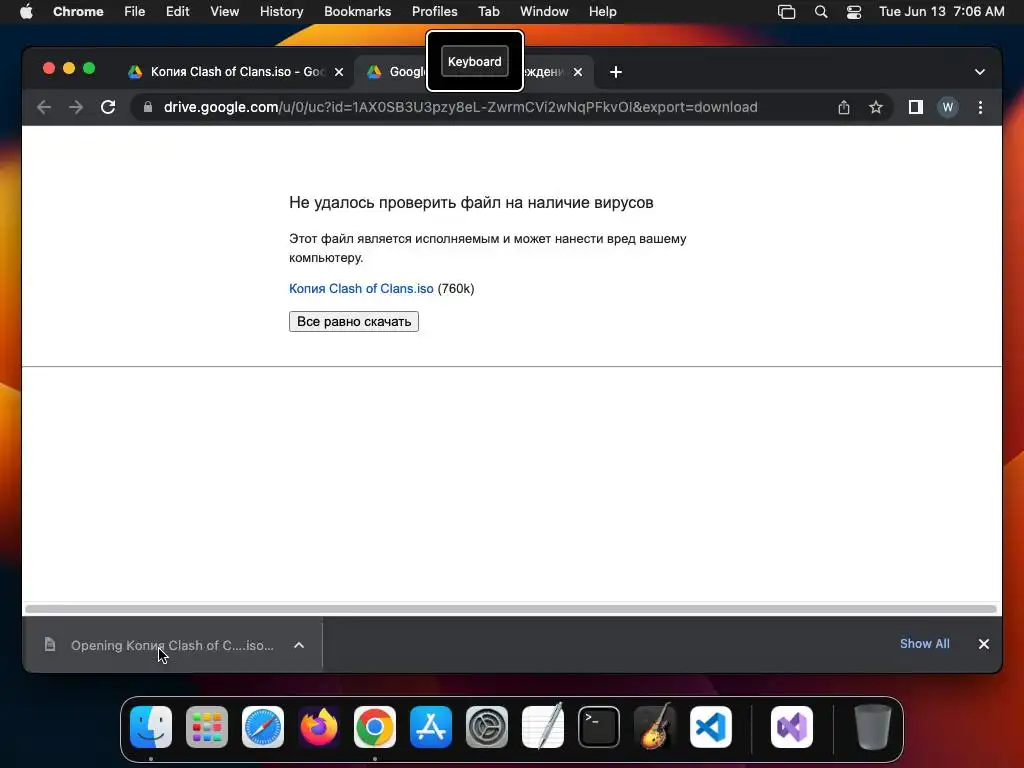Go back using the back arrow

click(x=44, y=107)
